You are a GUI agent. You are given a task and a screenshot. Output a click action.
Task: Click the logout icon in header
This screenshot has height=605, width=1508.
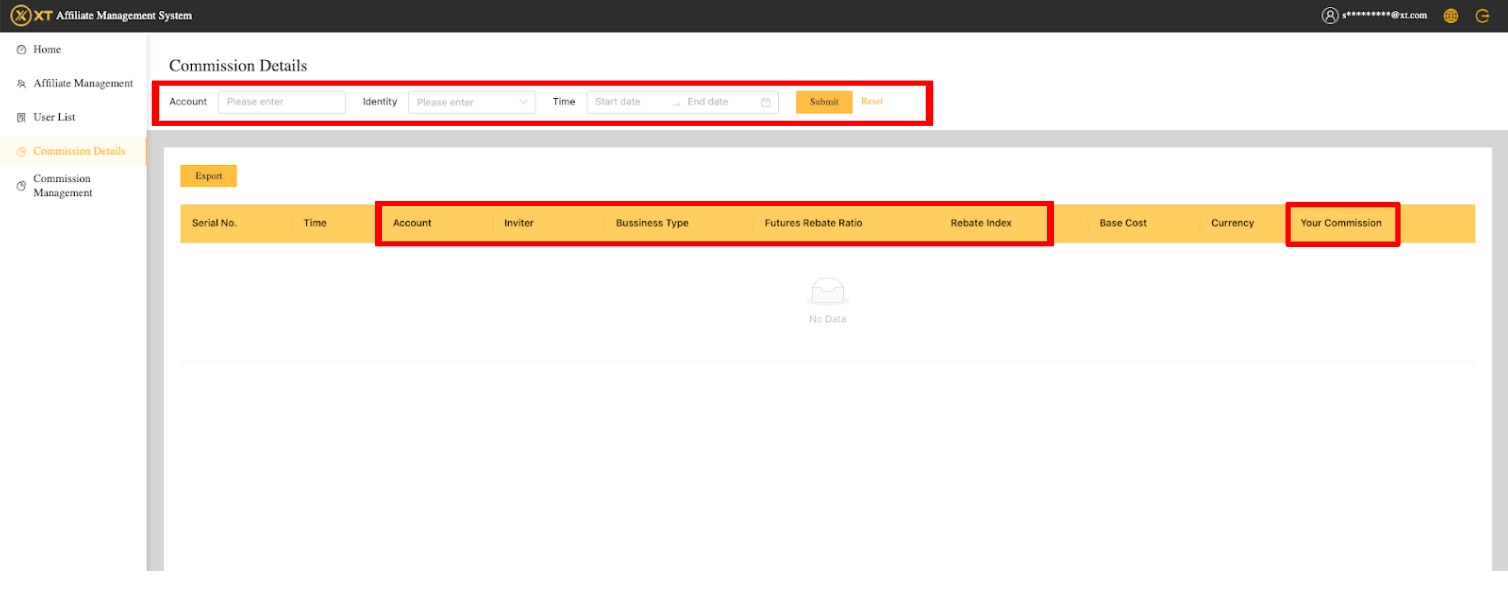1481,15
